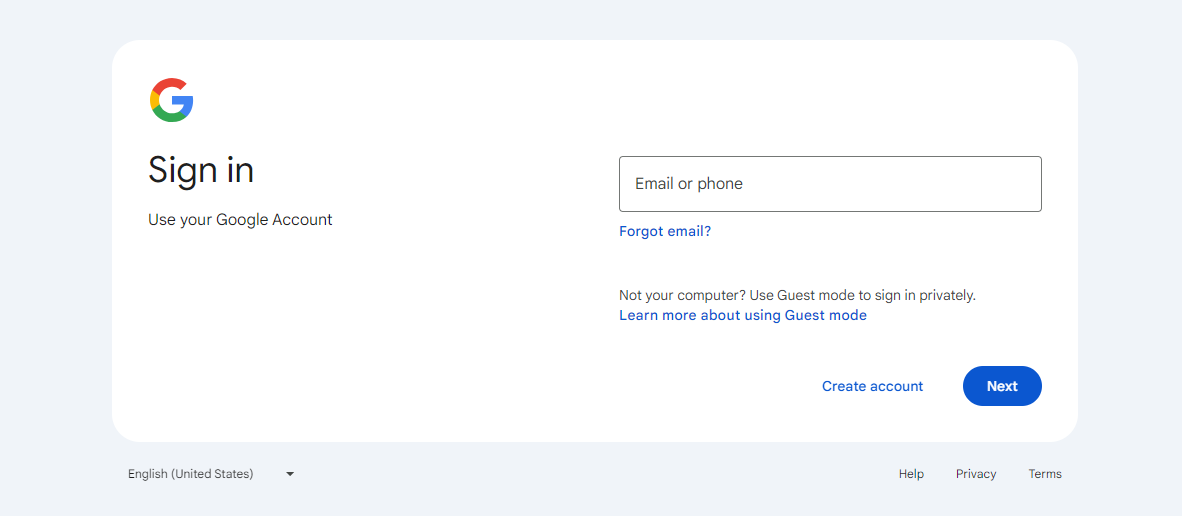Click the Google logo
Screen dimensions: 1182x516
click(x=171, y=100)
